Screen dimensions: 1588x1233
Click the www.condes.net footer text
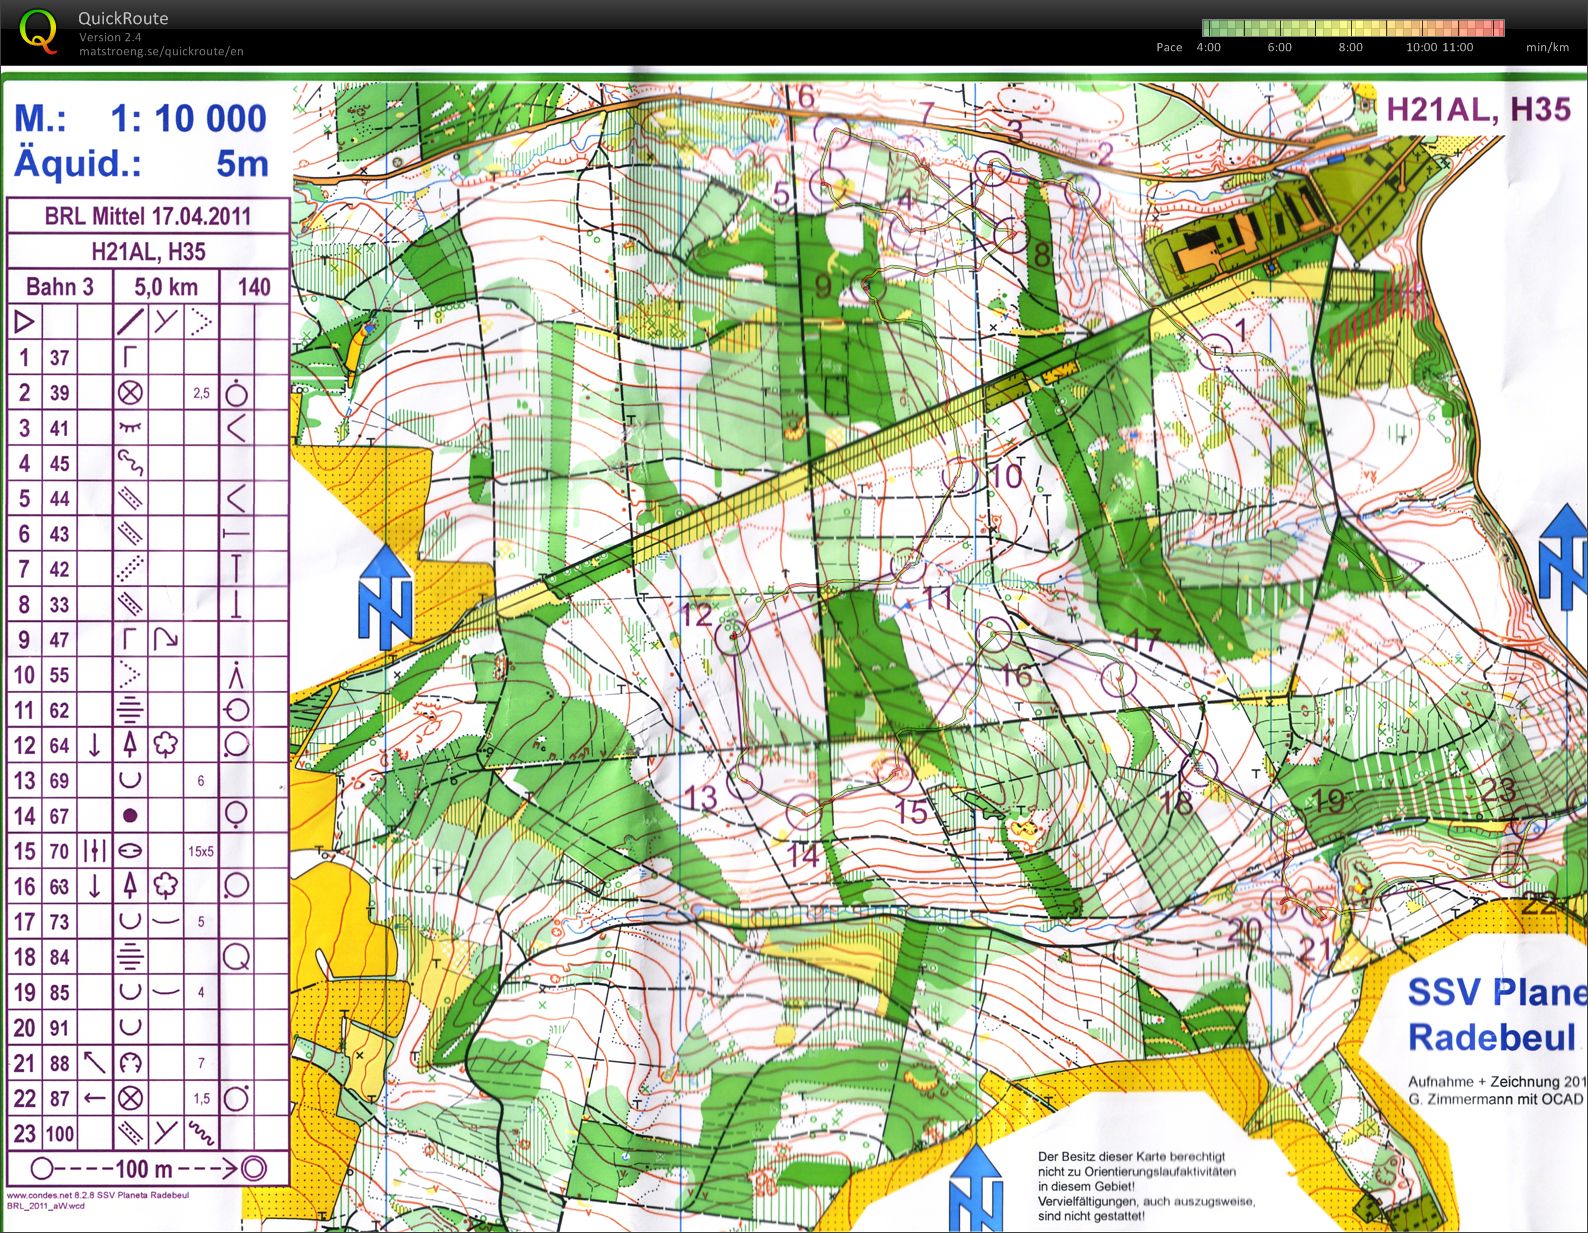click(97, 1195)
